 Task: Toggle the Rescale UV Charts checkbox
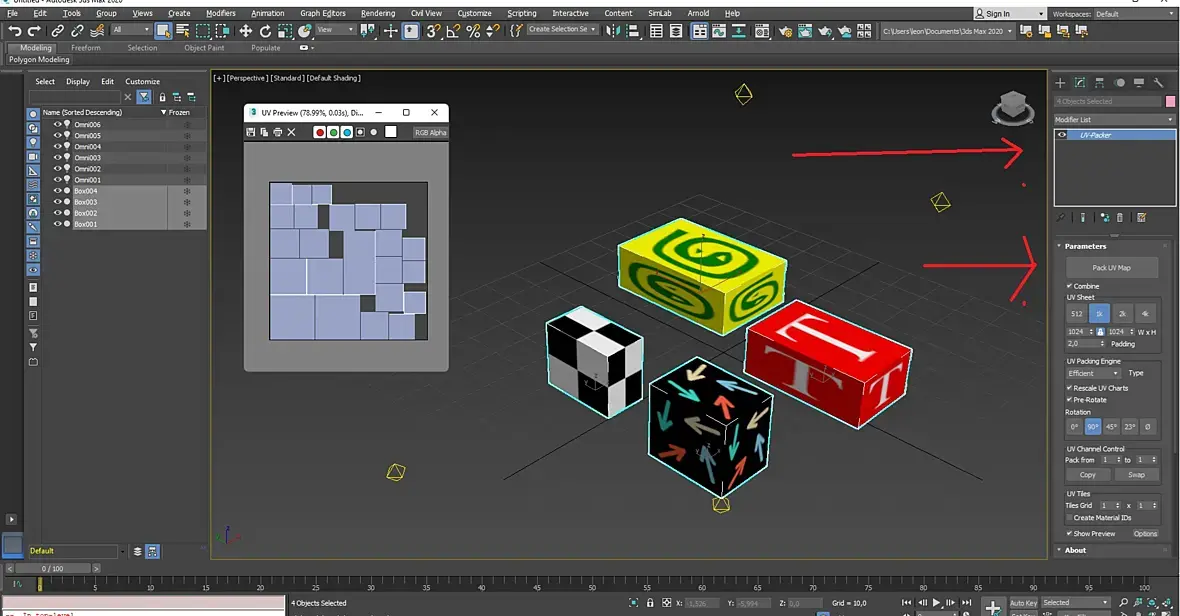[x=1069, y=388]
